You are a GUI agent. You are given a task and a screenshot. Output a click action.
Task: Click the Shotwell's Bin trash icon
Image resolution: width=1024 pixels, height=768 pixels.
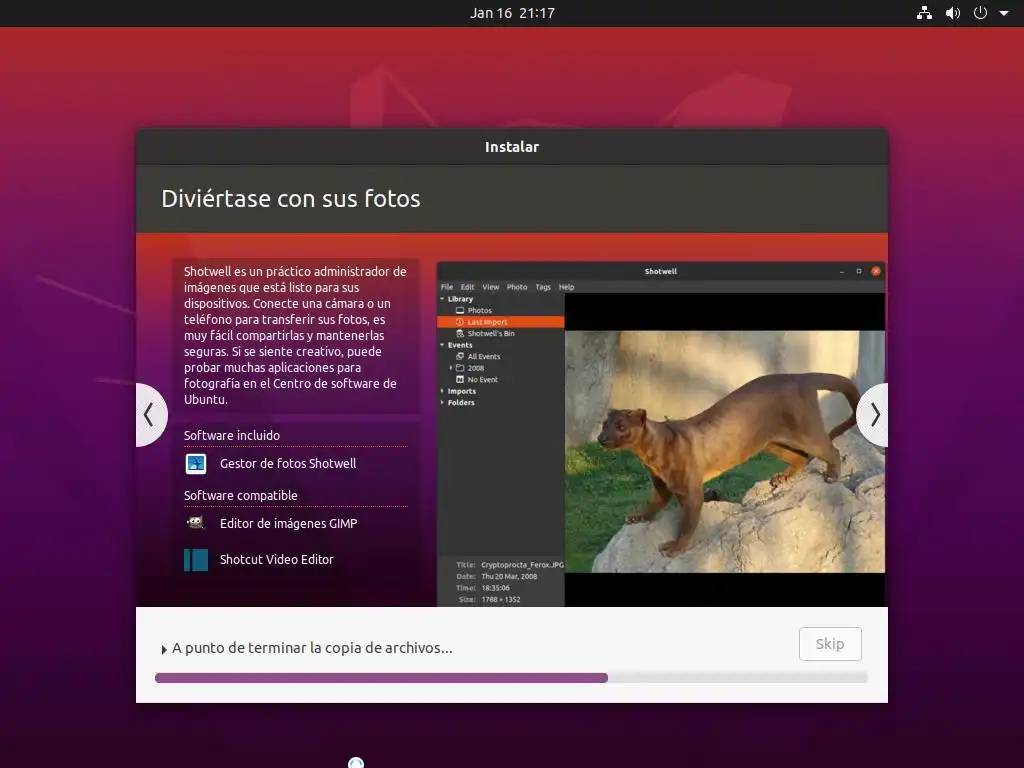(x=460, y=334)
